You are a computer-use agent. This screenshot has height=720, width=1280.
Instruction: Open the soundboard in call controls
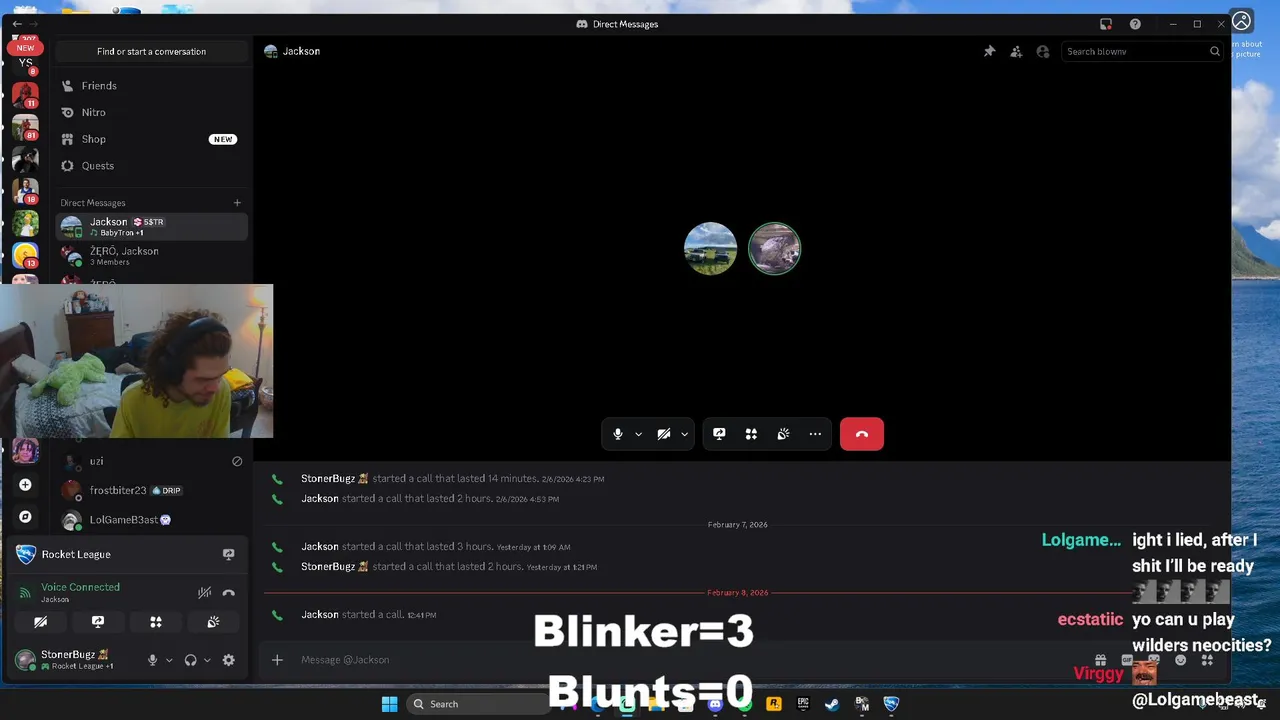pos(783,434)
